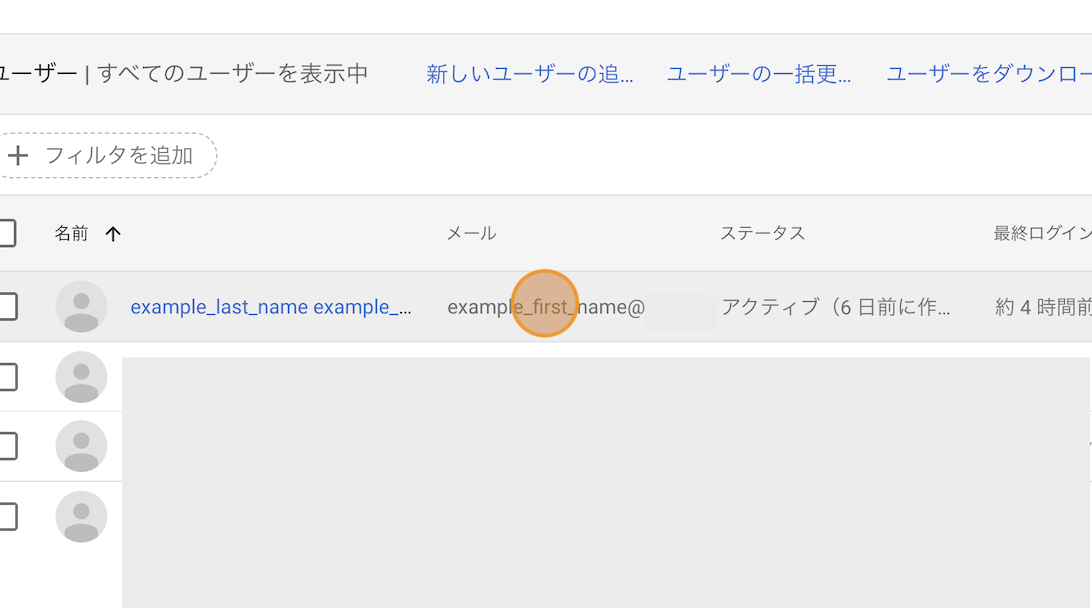Image resolution: width=1092 pixels, height=608 pixels.
Task: Click the 最終ログイン column header
Action: click(x=1043, y=233)
